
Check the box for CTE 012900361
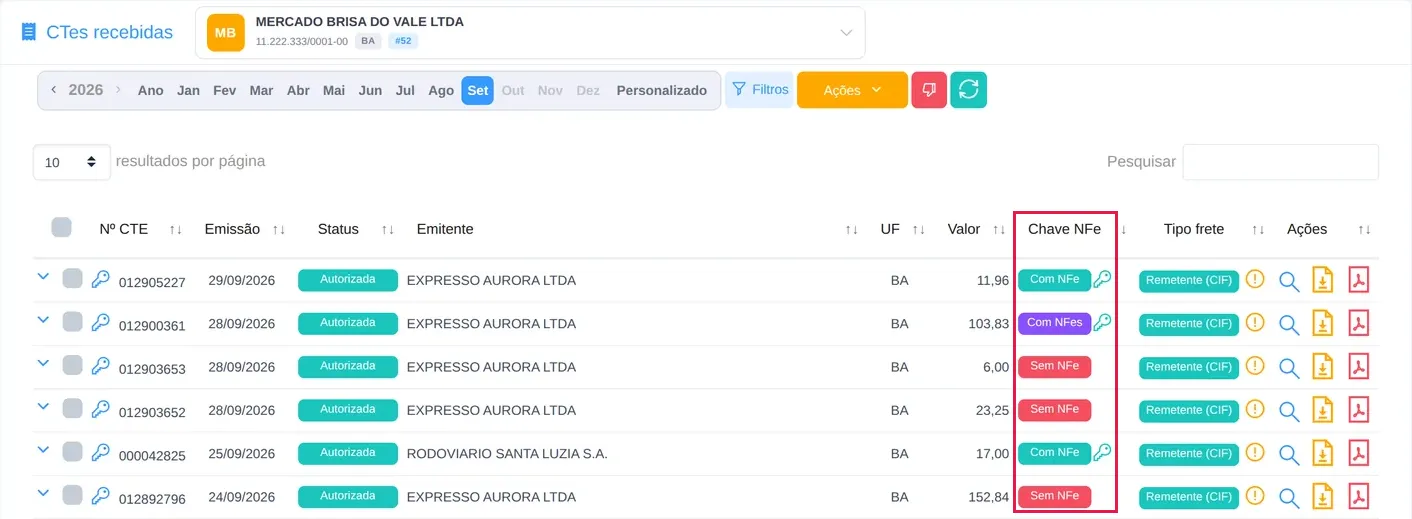click(72, 321)
